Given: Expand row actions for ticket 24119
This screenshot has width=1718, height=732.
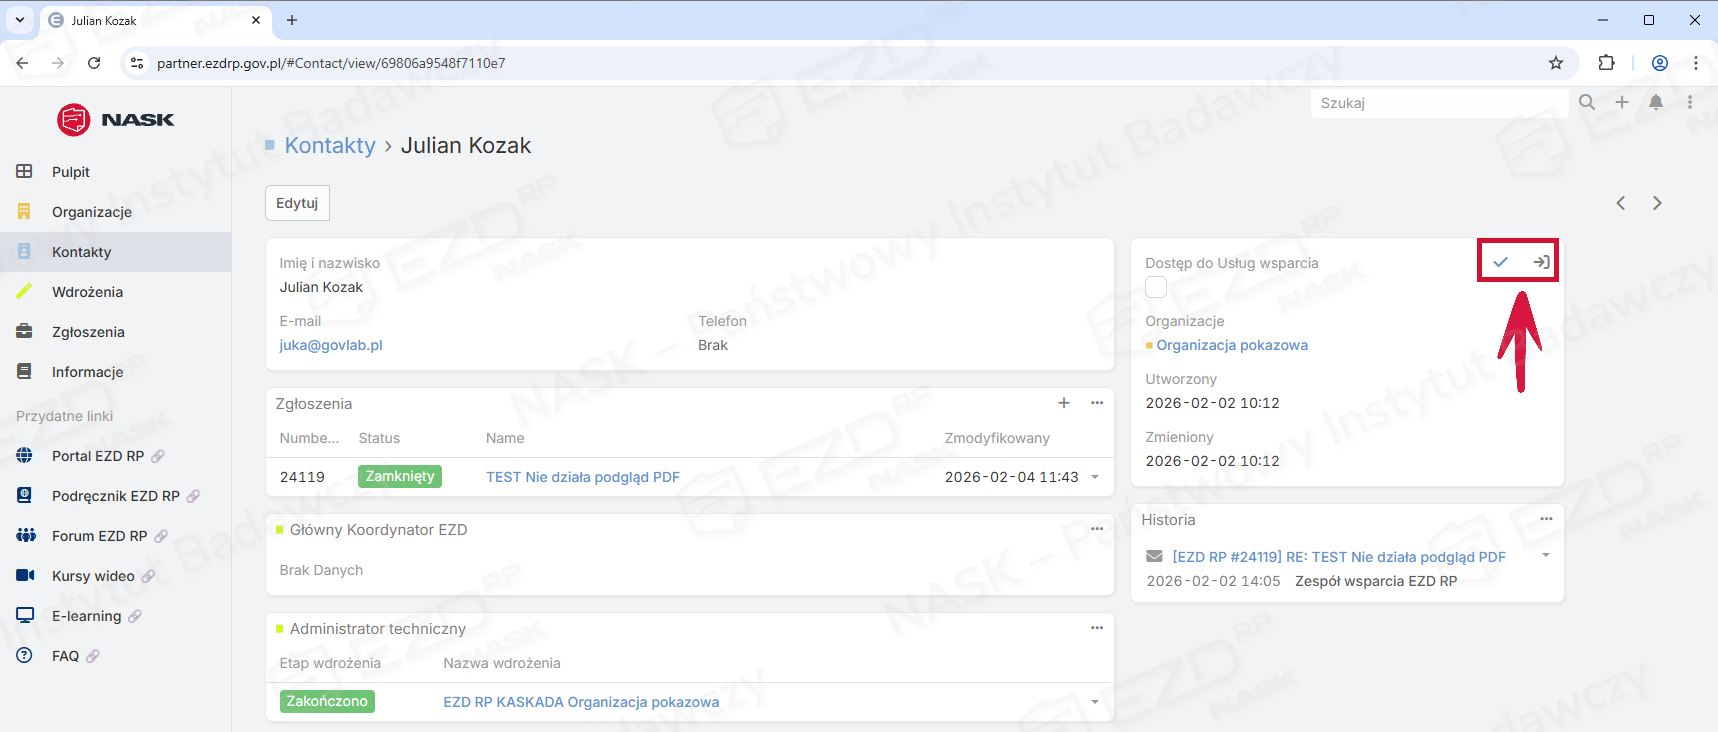Looking at the screenshot, I should pos(1095,477).
